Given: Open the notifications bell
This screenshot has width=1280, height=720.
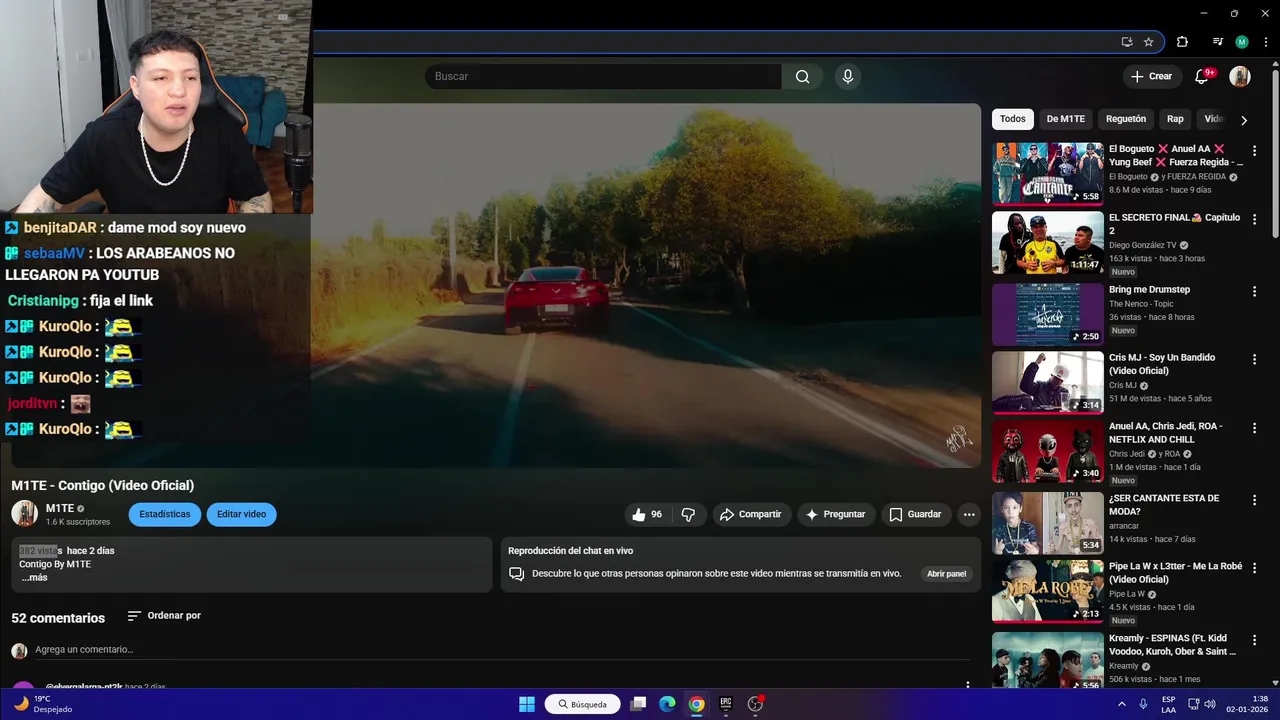Looking at the screenshot, I should click(1203, 76).
